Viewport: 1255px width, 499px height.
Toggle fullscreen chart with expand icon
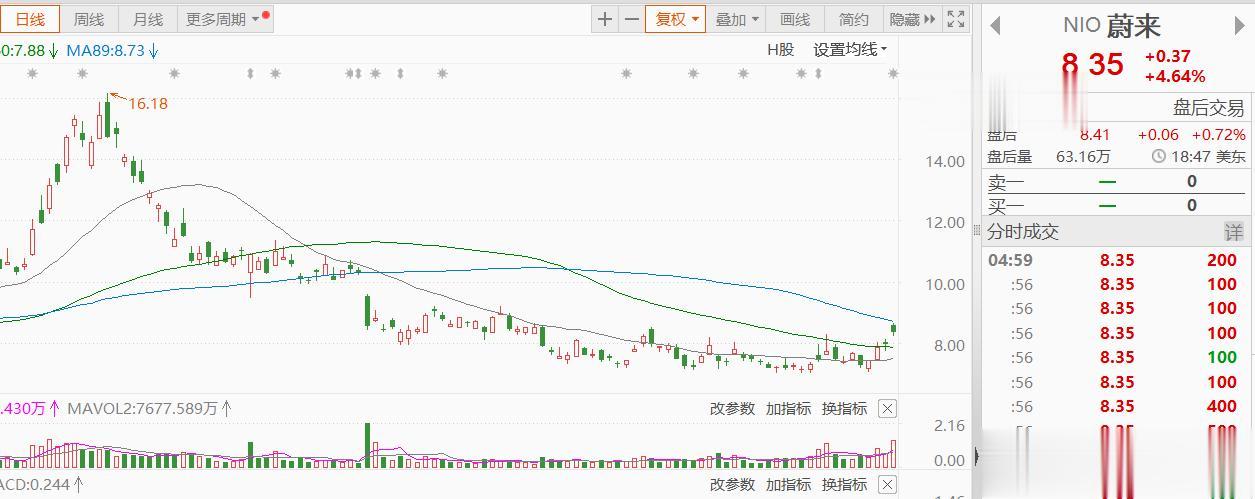click(956, 19)
